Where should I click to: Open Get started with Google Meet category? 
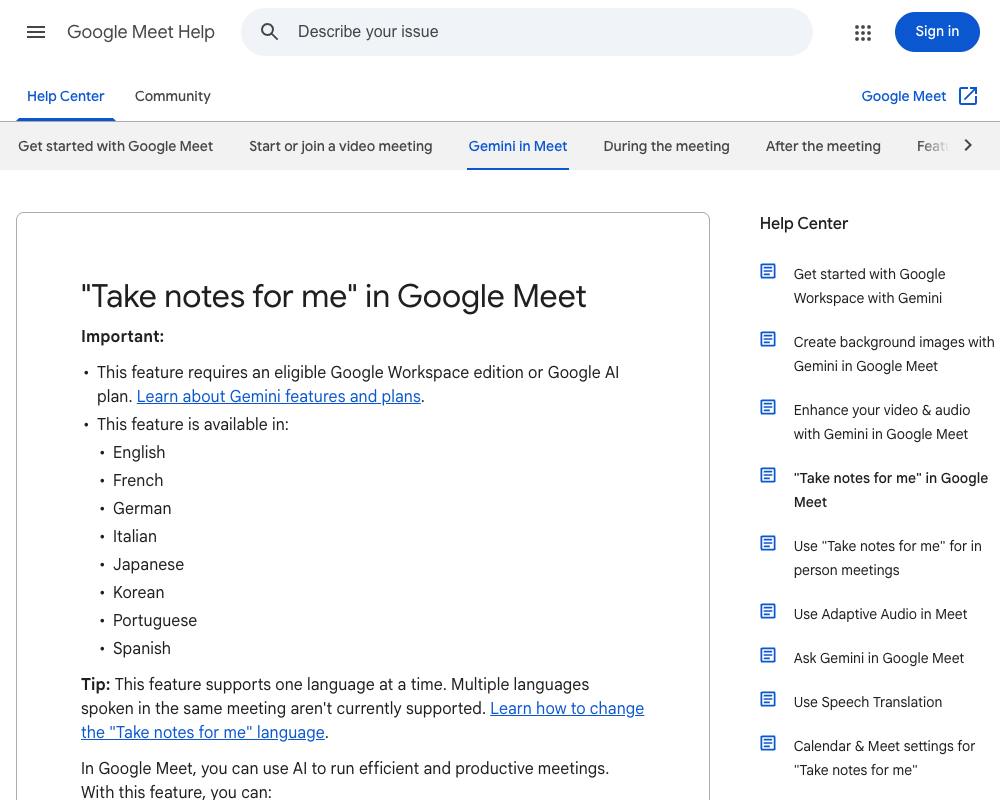(x=115, y=146)
